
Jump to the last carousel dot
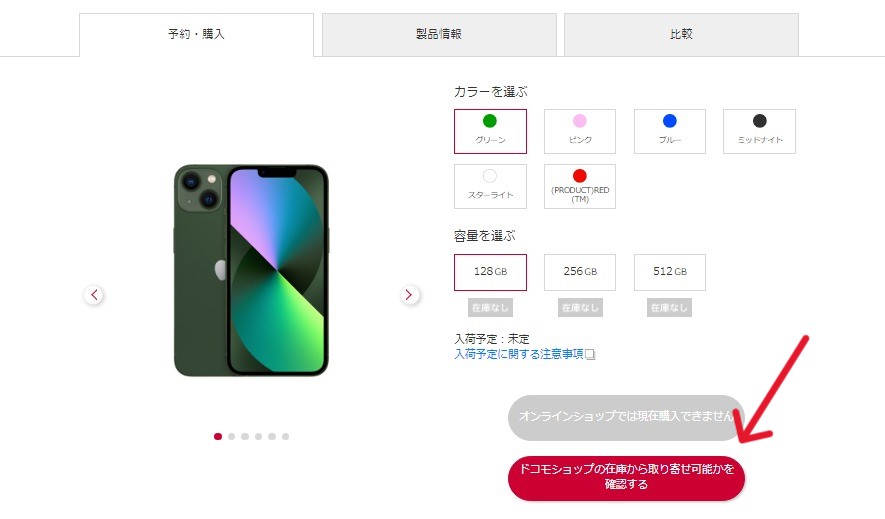[x=286, y=436]
